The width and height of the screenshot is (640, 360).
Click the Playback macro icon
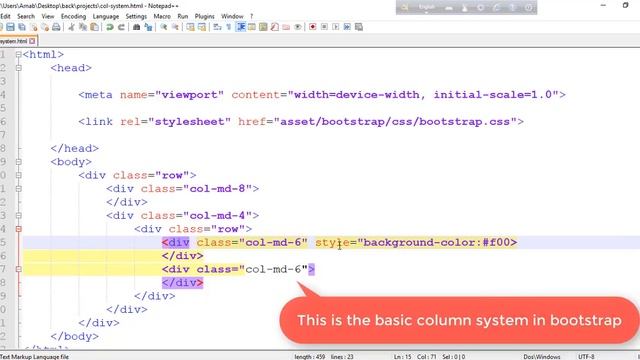point(336,27)
